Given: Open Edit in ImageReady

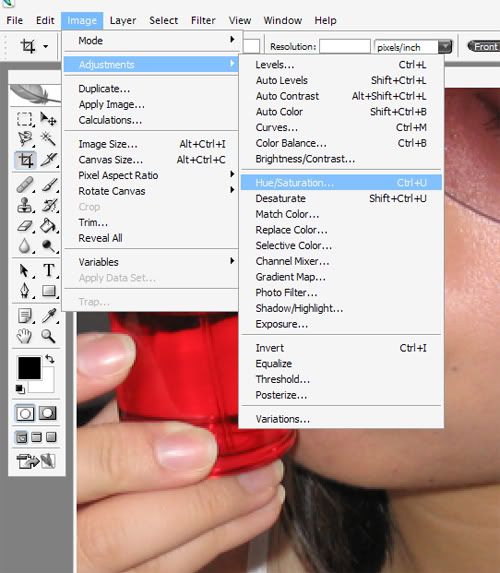Looking at the screenshot, I should click(36, 461).
